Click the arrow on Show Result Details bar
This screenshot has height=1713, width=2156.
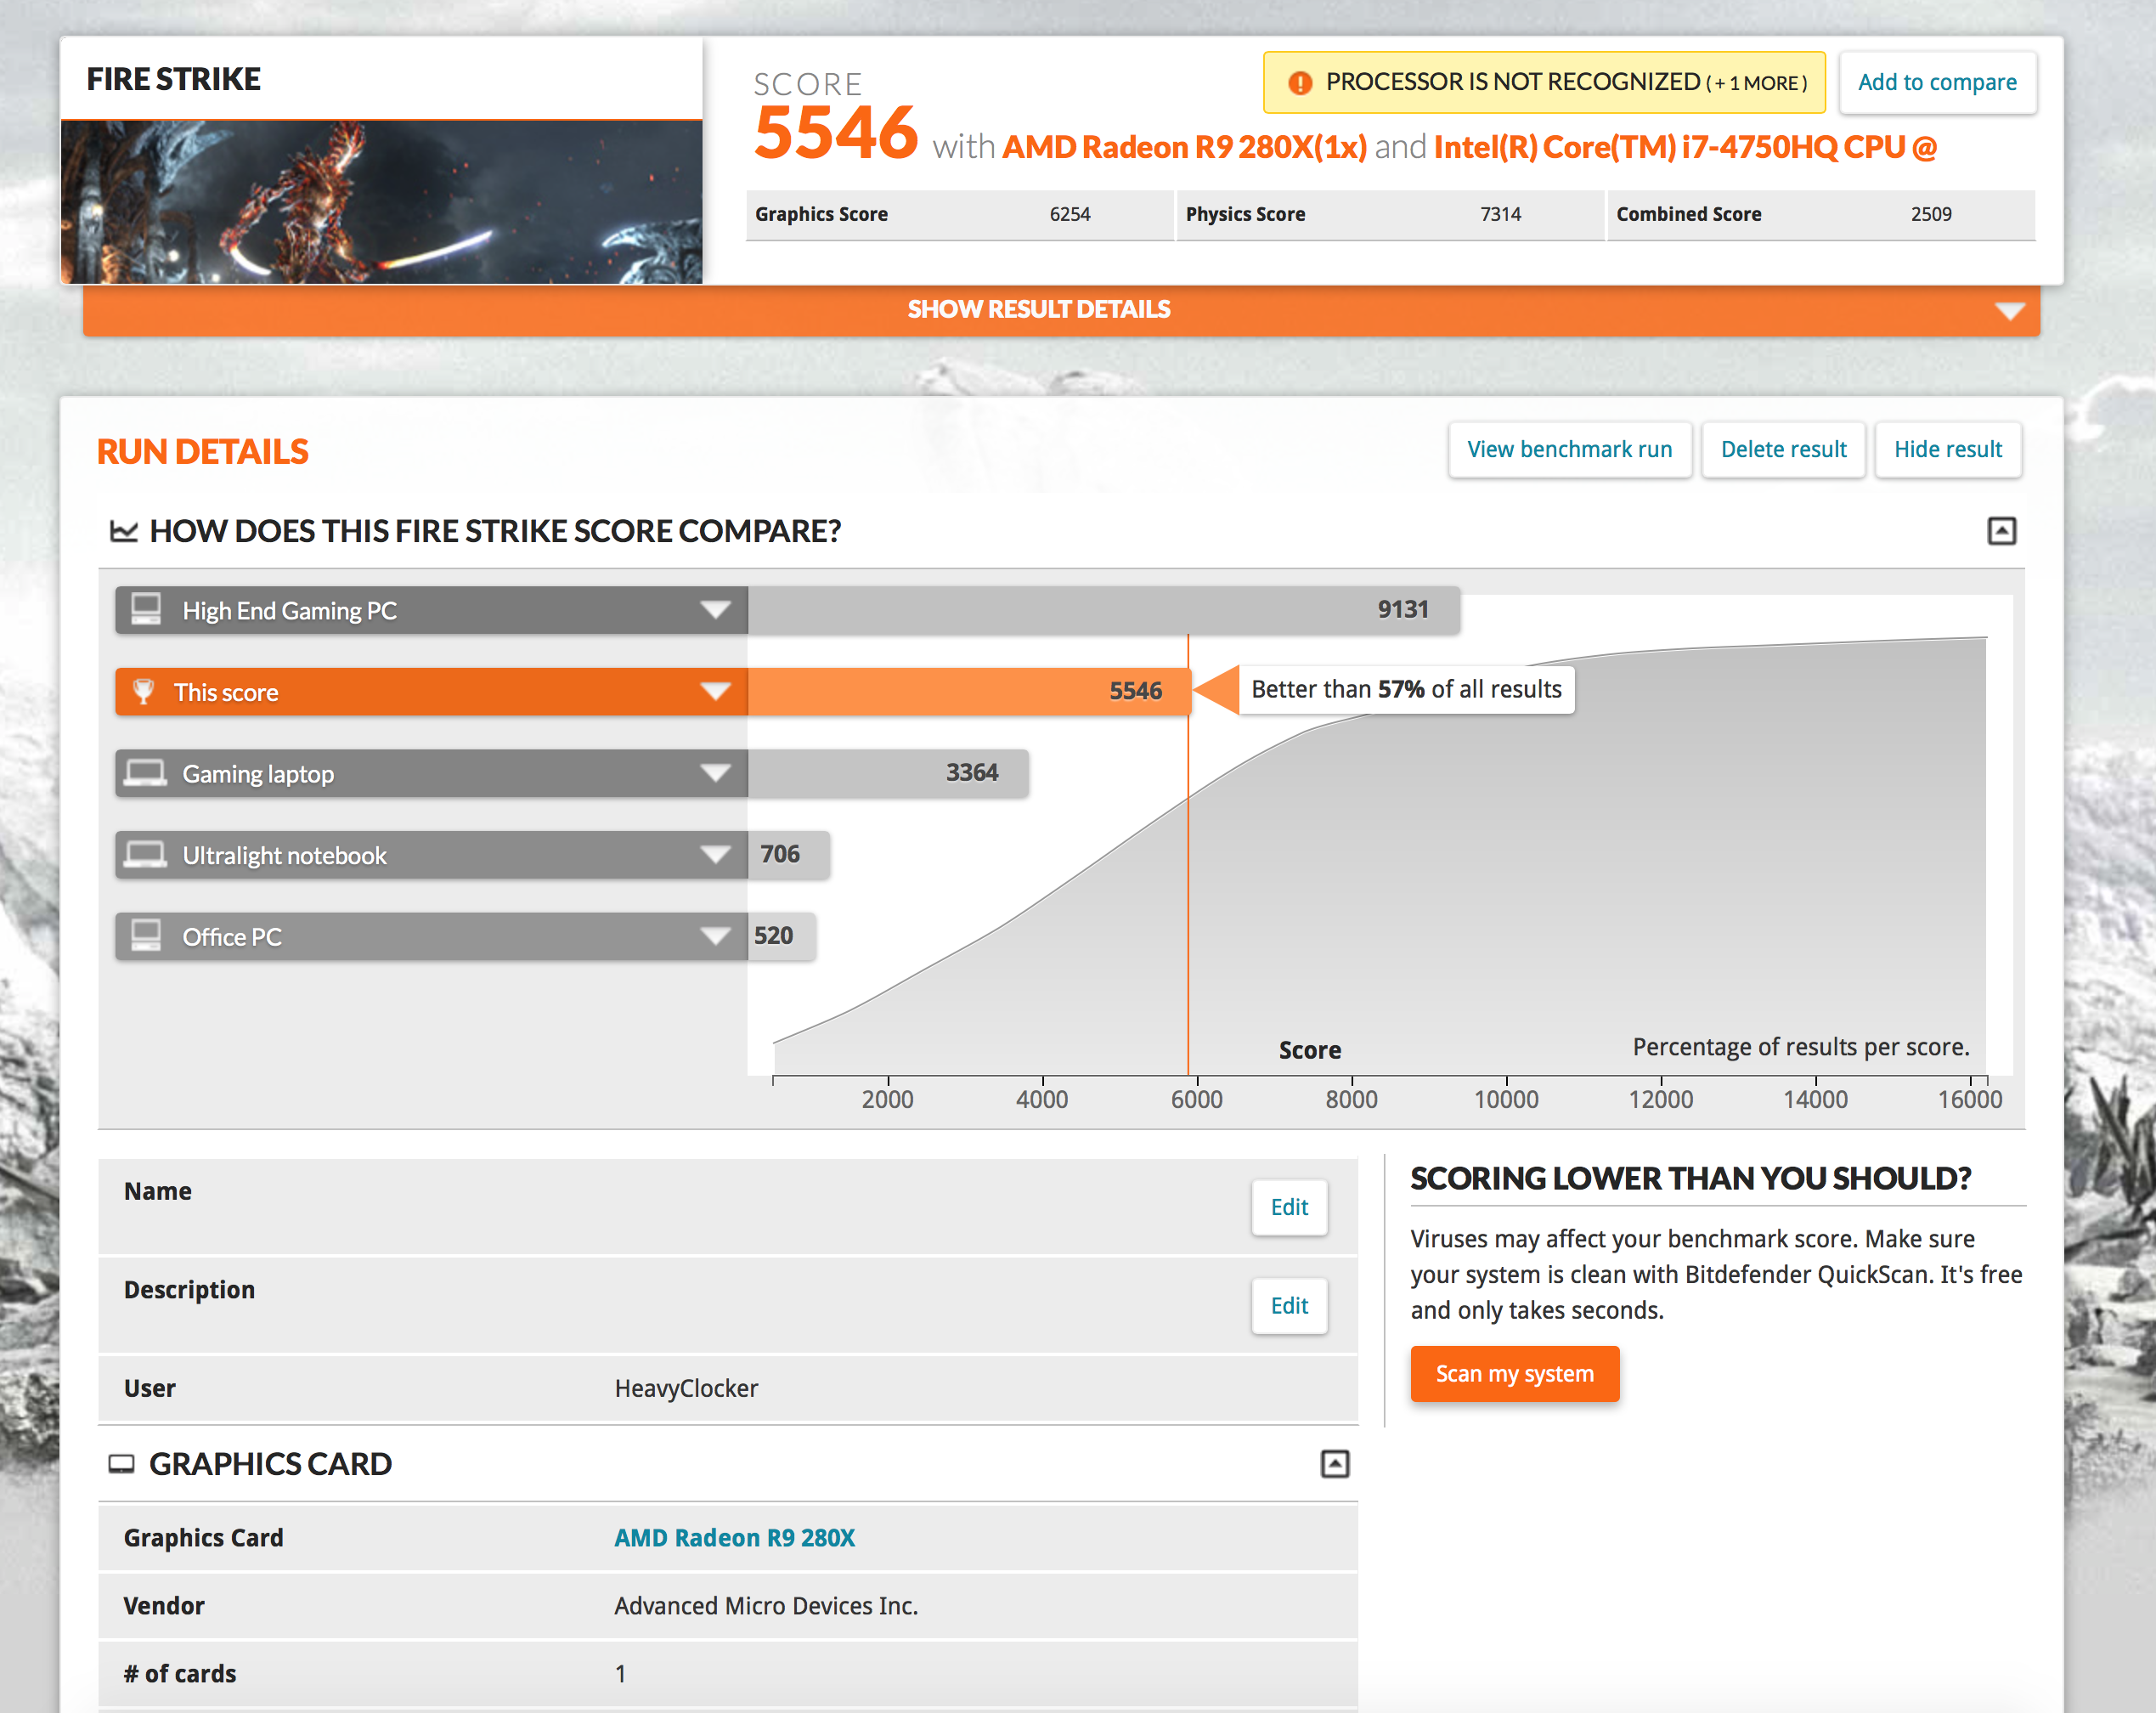[2009, 311]
